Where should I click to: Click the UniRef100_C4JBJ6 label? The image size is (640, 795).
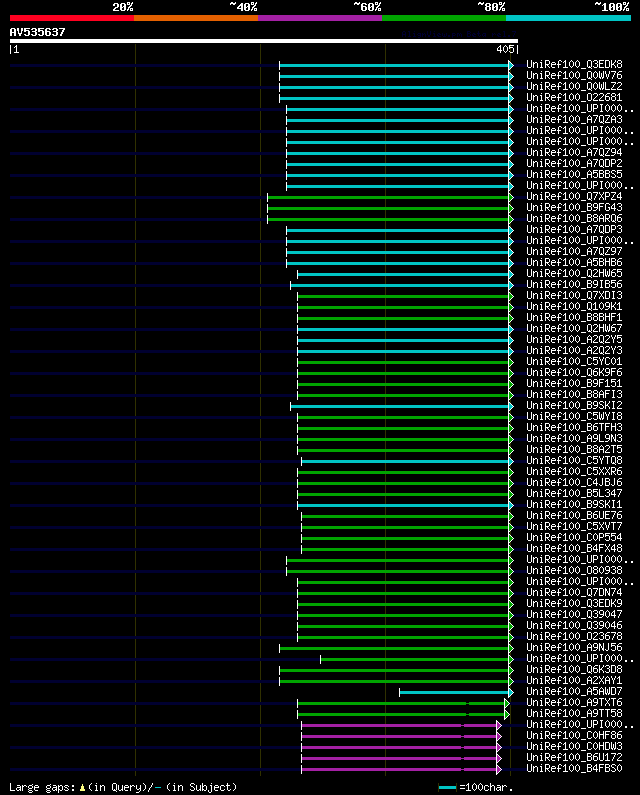tap(574, 483)
